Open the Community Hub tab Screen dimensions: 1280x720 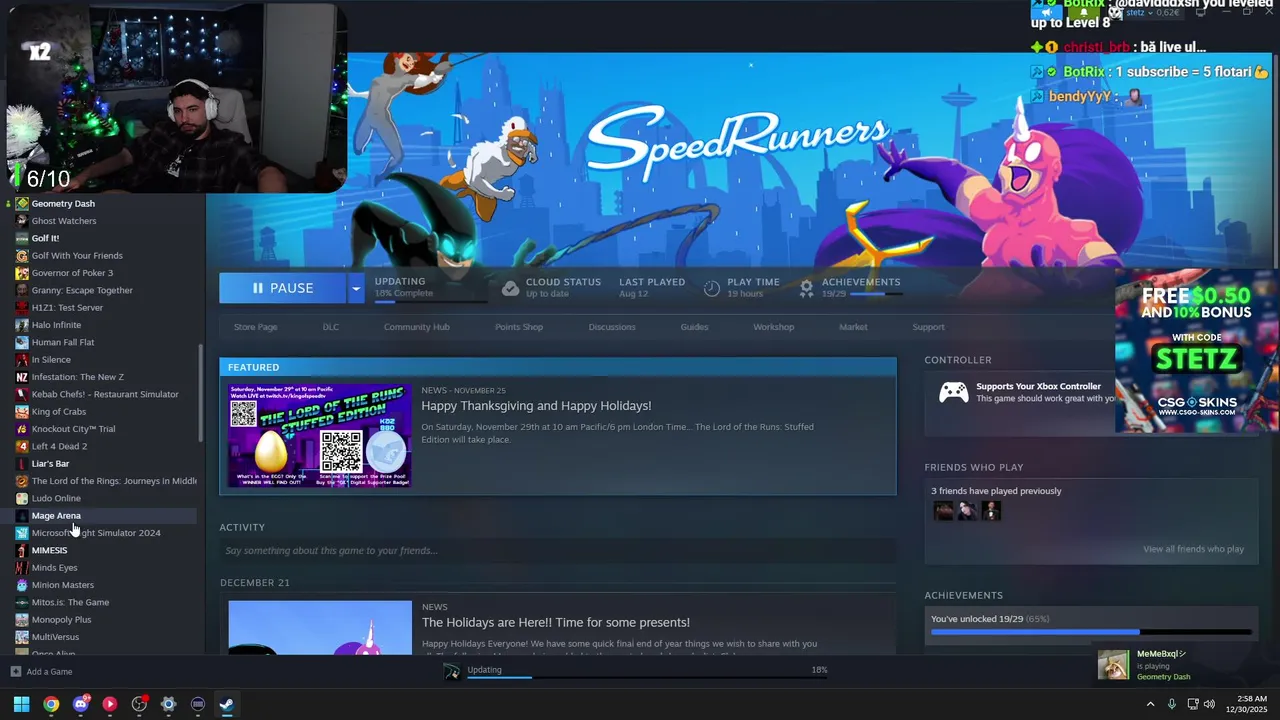coord(417,327)
